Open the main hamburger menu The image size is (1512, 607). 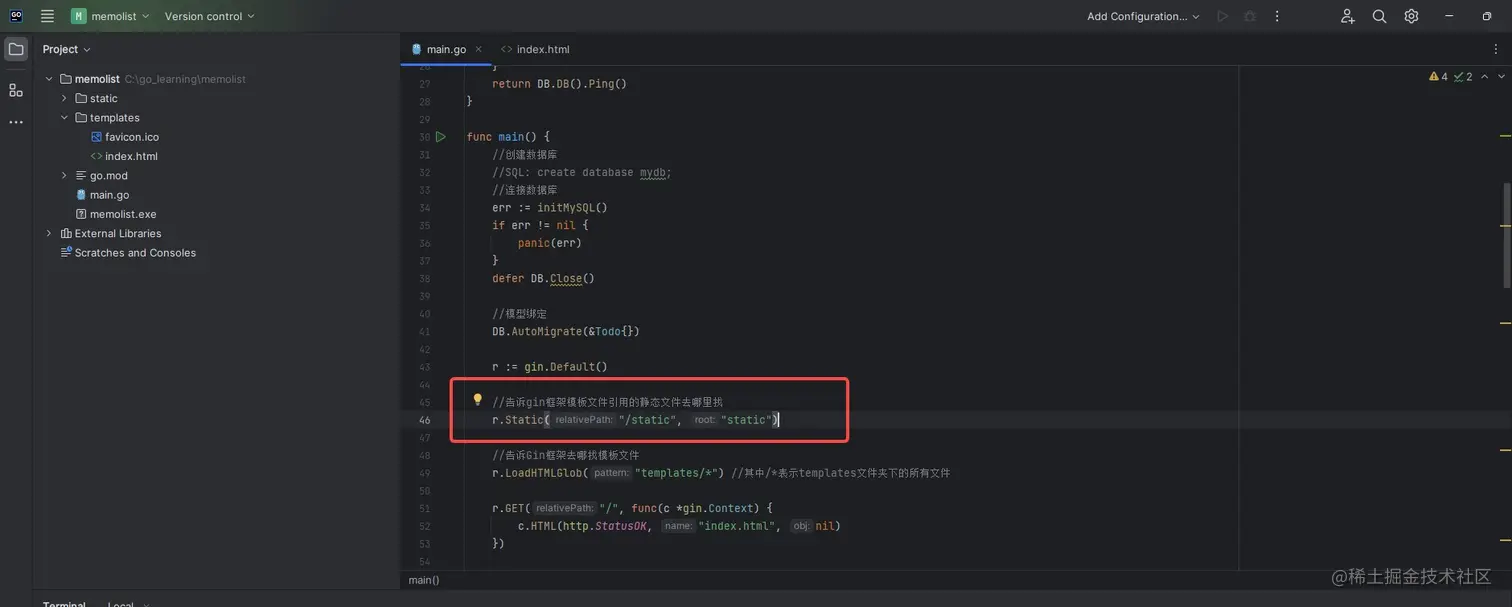pyautogui.click(x=47, y=16)
